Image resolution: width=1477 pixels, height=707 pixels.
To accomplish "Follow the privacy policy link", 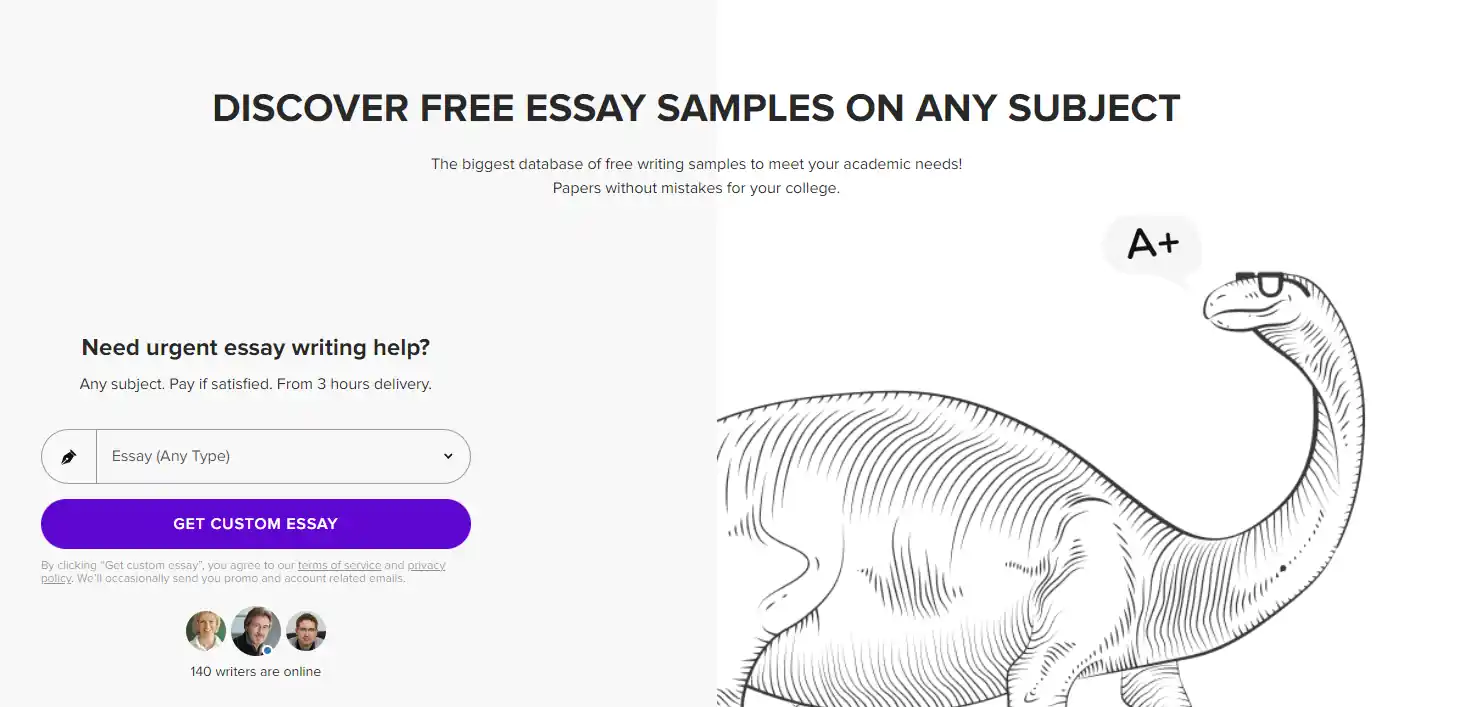I will (x=426, y=565).
